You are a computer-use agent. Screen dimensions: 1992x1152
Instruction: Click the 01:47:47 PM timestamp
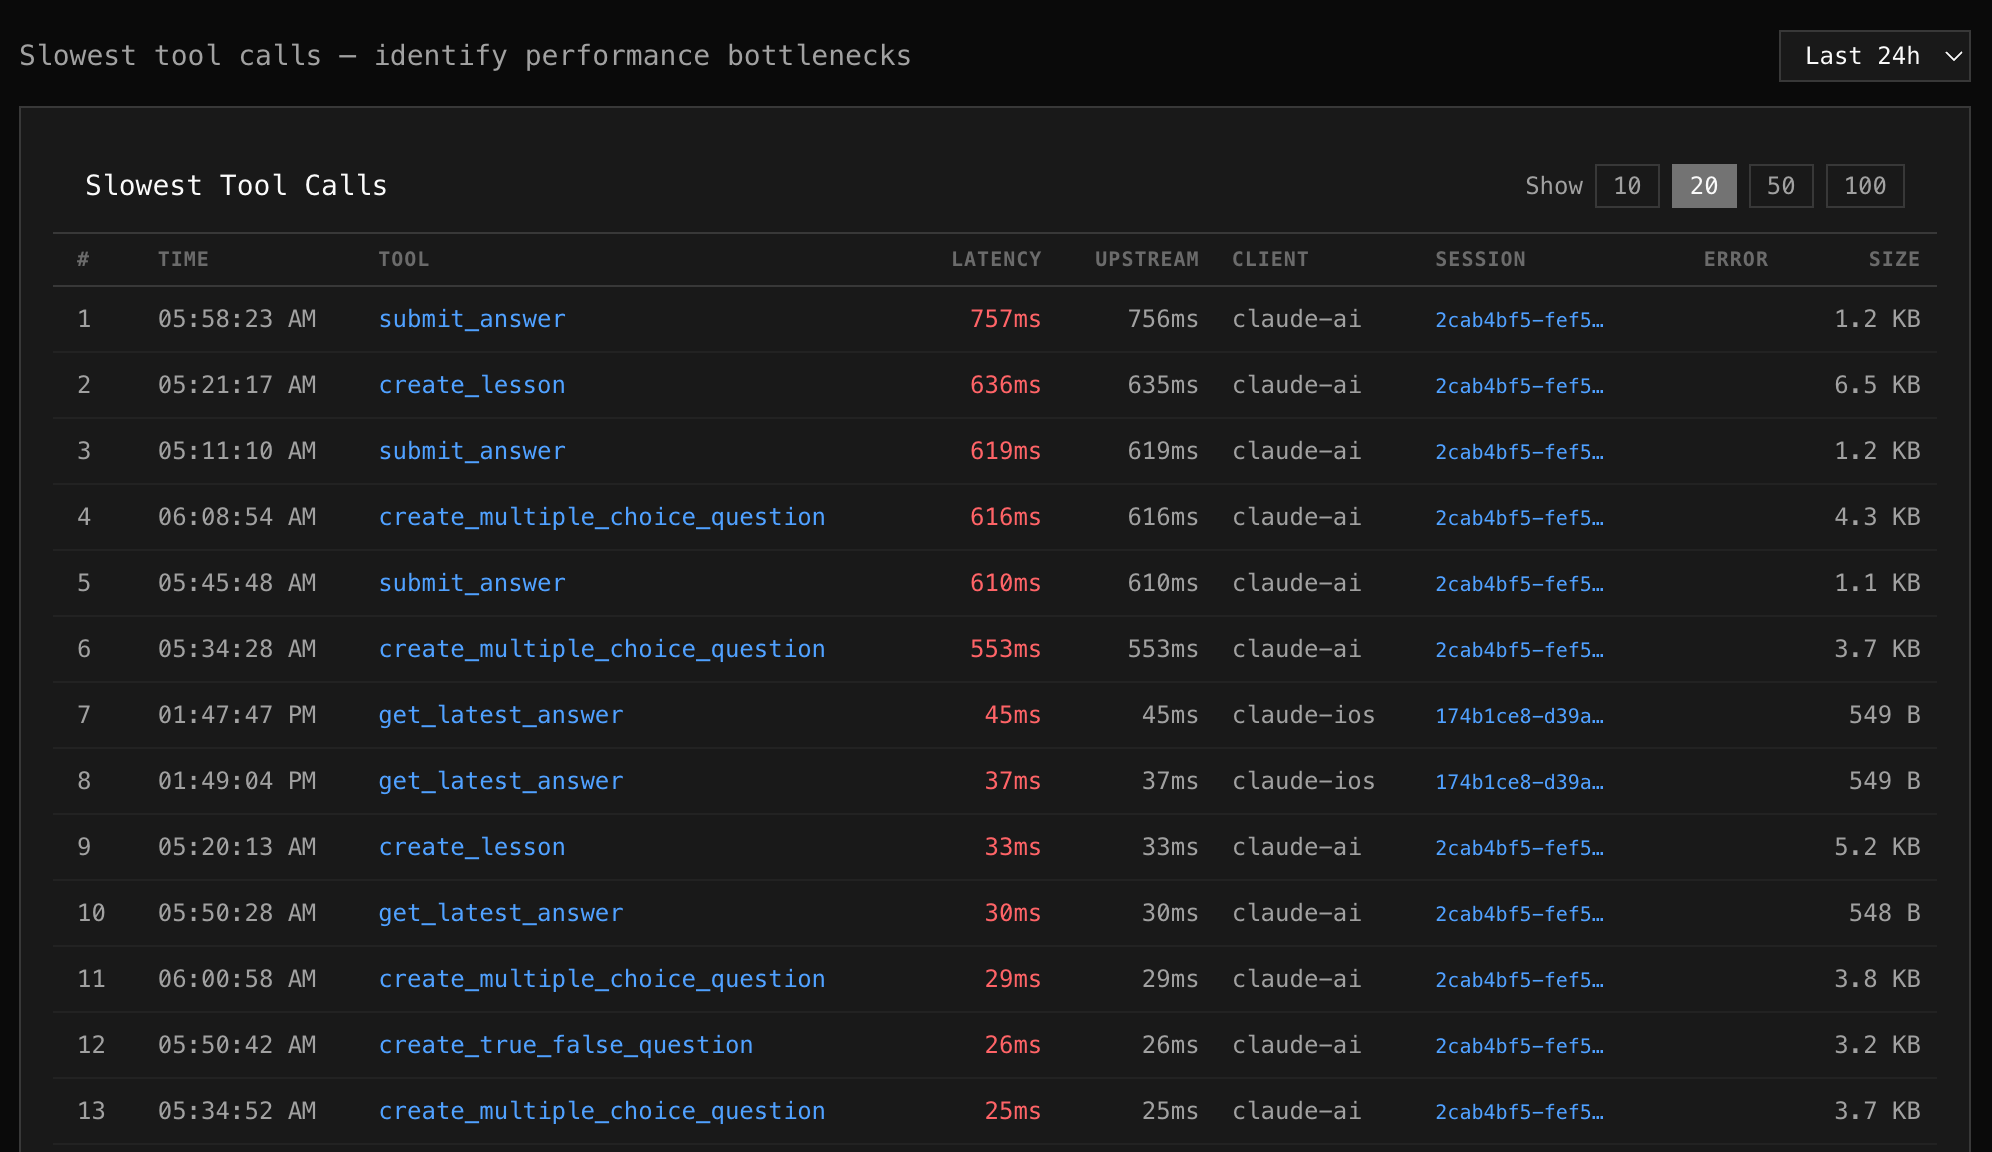click(237, 715)
